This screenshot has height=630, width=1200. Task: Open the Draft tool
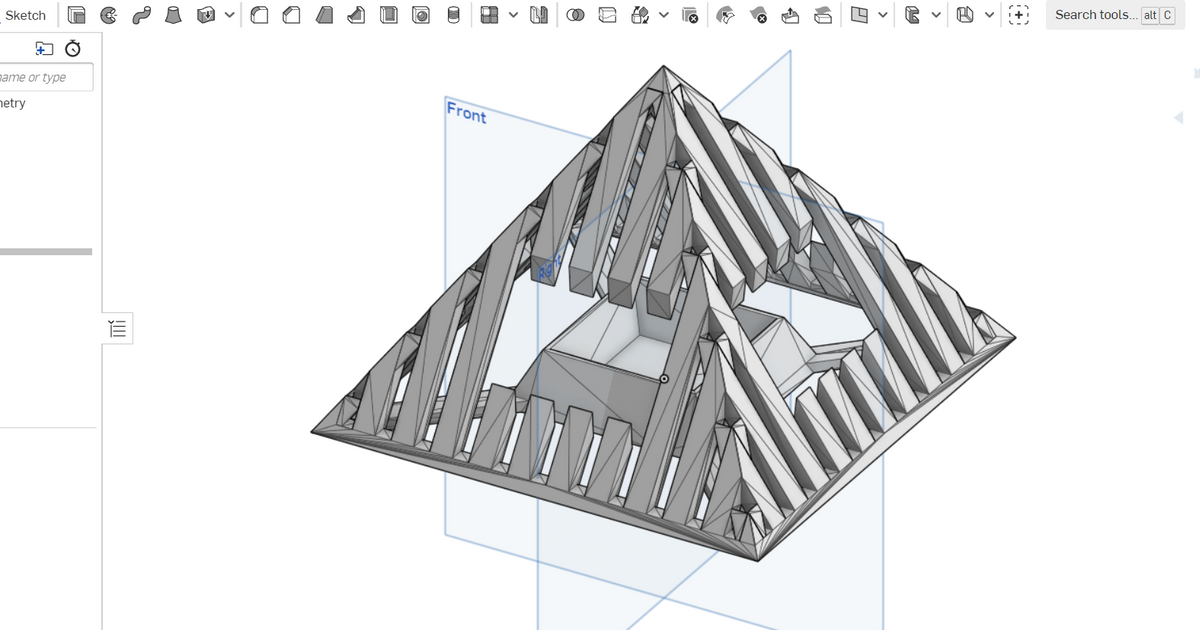324,14
